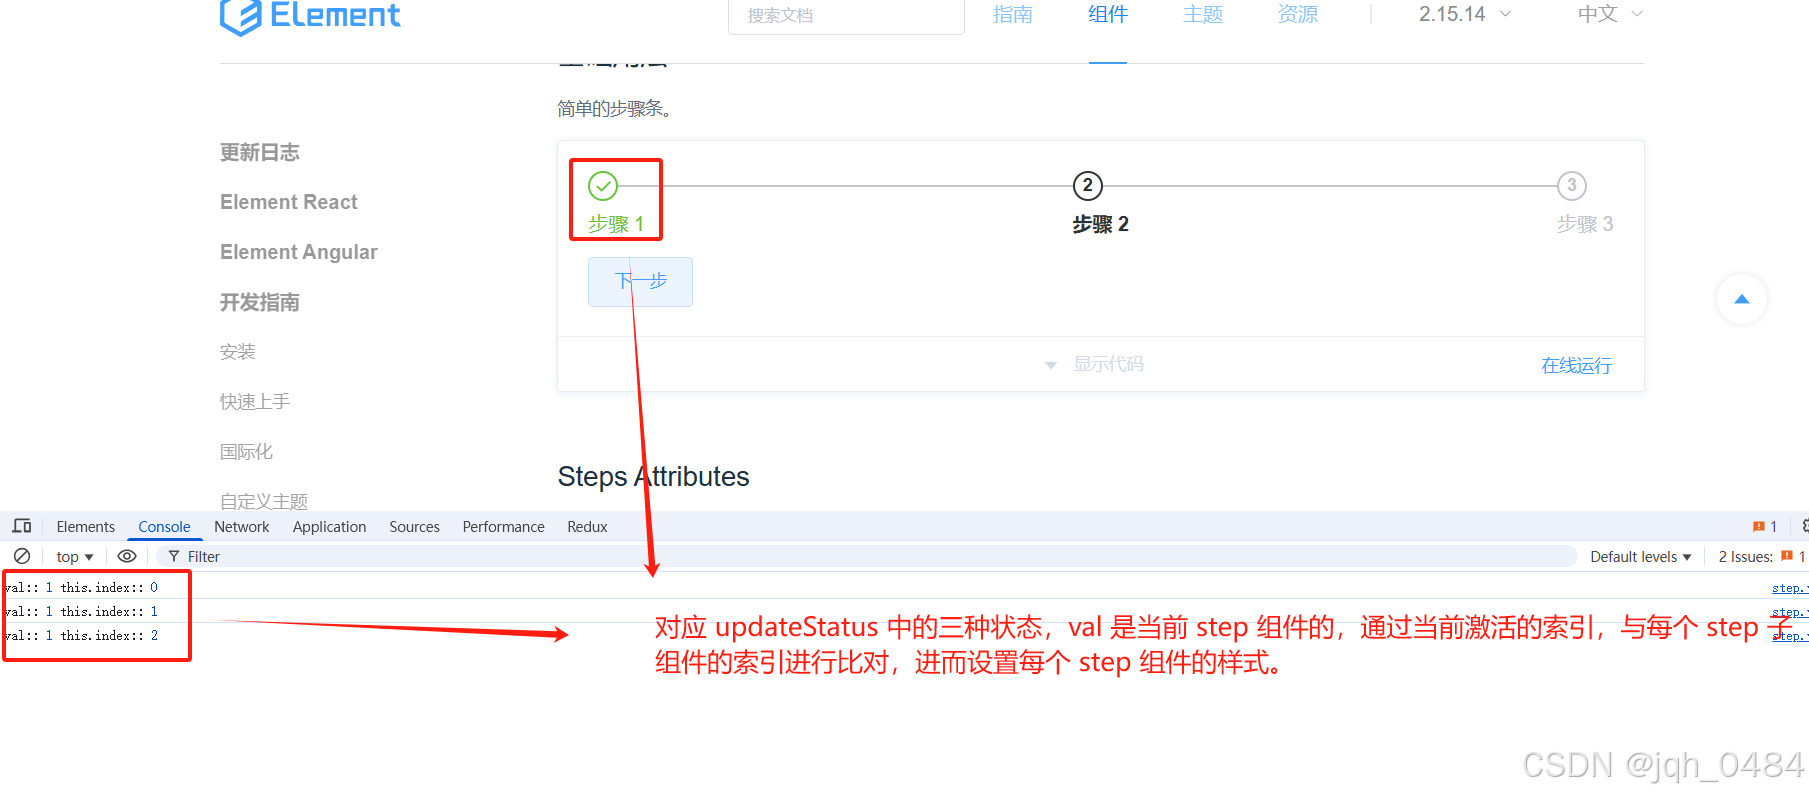Clear the console with the ban icon
This screenshot has width=1809, height=797.
(x=22, y=556)
